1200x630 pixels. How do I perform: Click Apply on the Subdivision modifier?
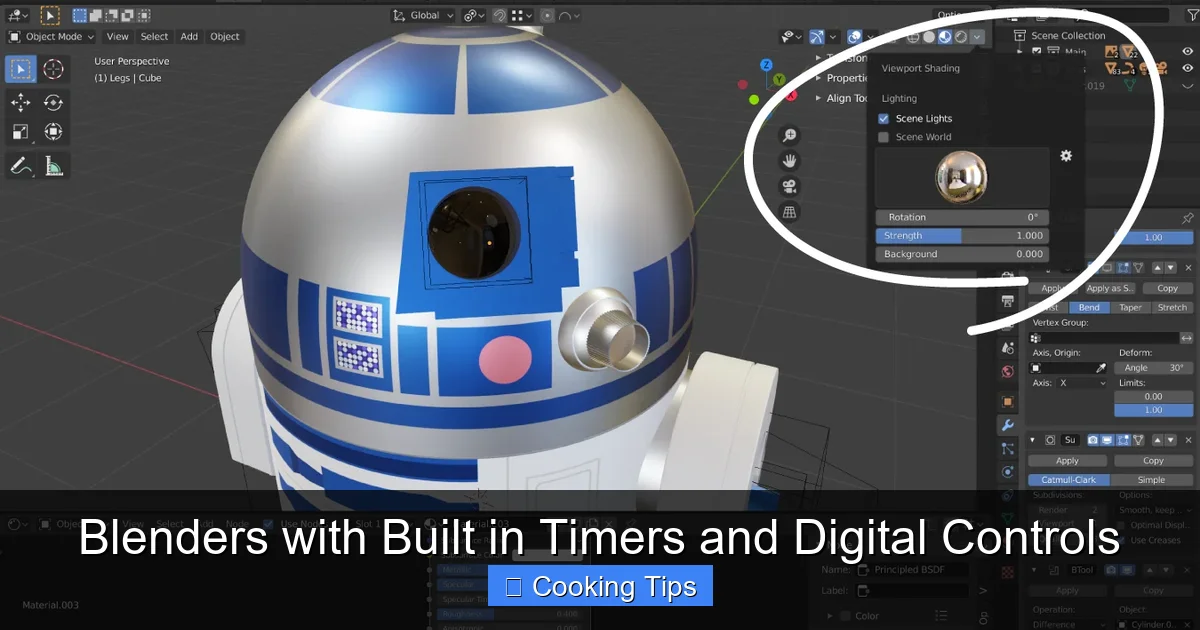[x=1066, y=460]
